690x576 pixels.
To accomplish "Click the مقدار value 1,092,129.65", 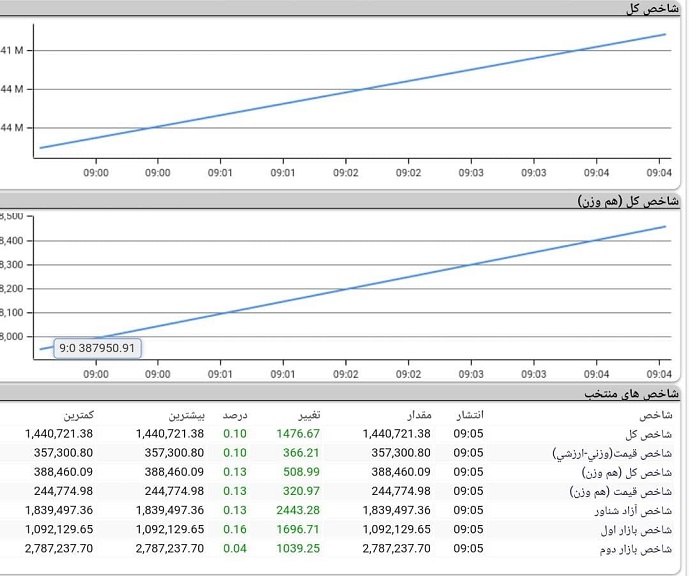I will coord(396,529).
